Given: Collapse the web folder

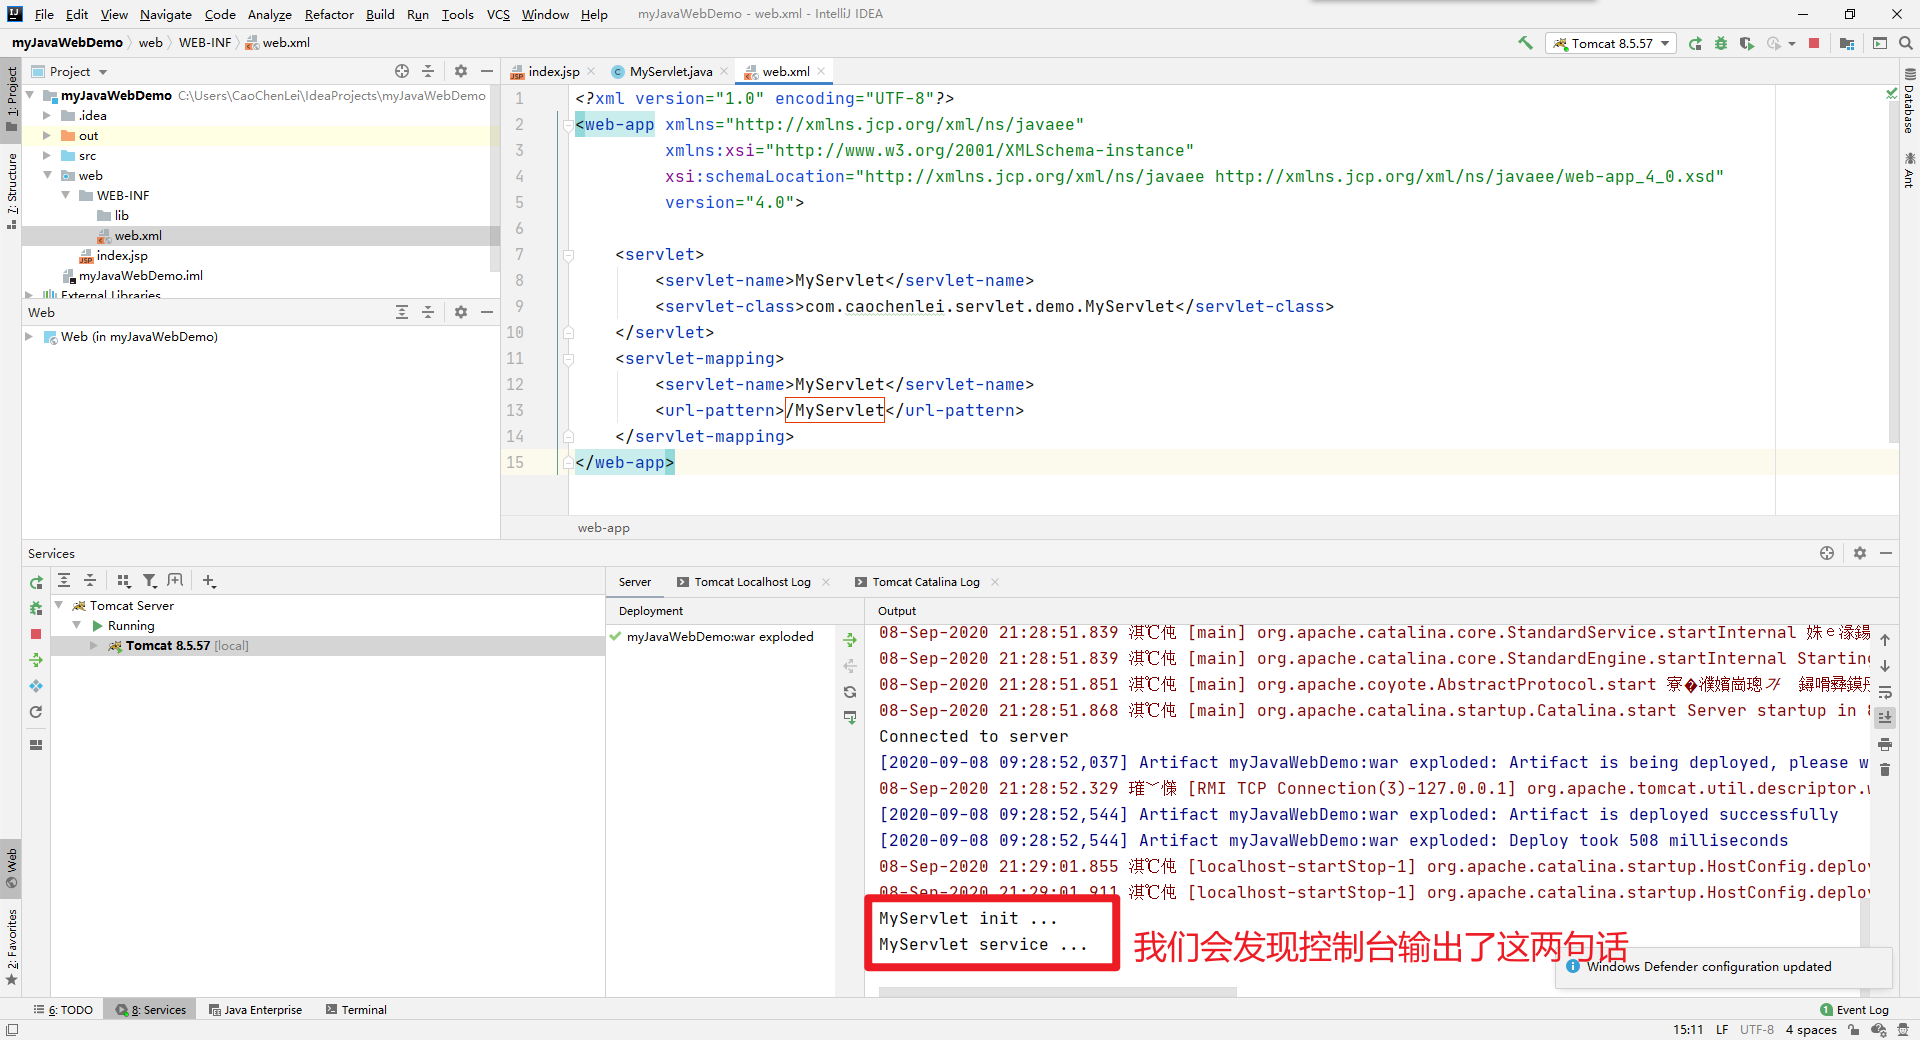Looking at the screenshot, I should click(x=46, y=176).
